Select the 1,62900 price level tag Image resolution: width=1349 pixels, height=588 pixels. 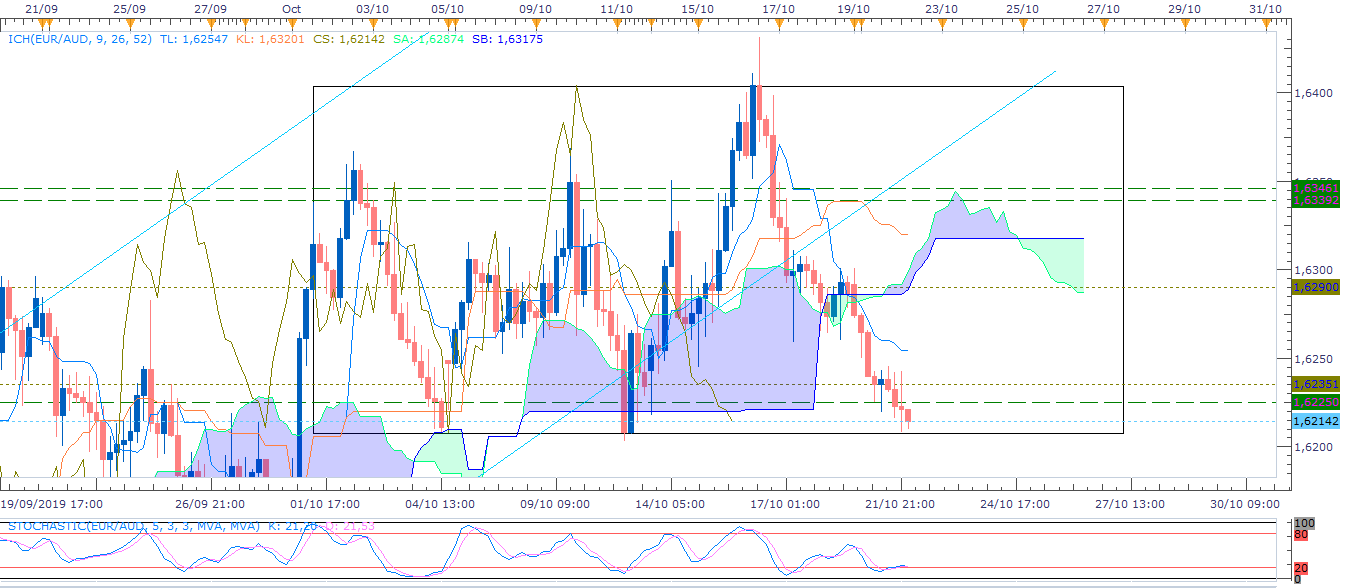(x=1315, y=287)
